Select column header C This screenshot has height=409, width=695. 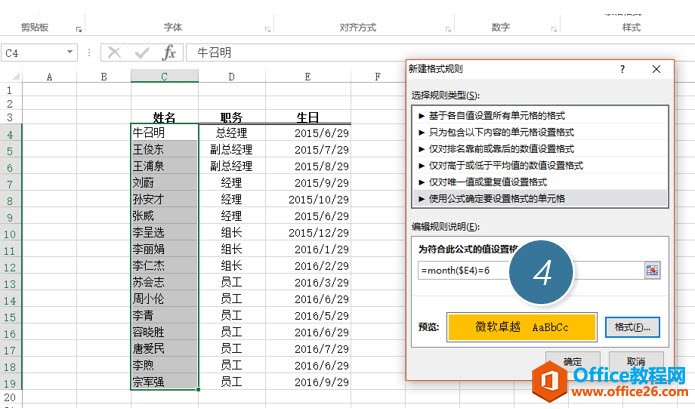click(x=164, y=77)
